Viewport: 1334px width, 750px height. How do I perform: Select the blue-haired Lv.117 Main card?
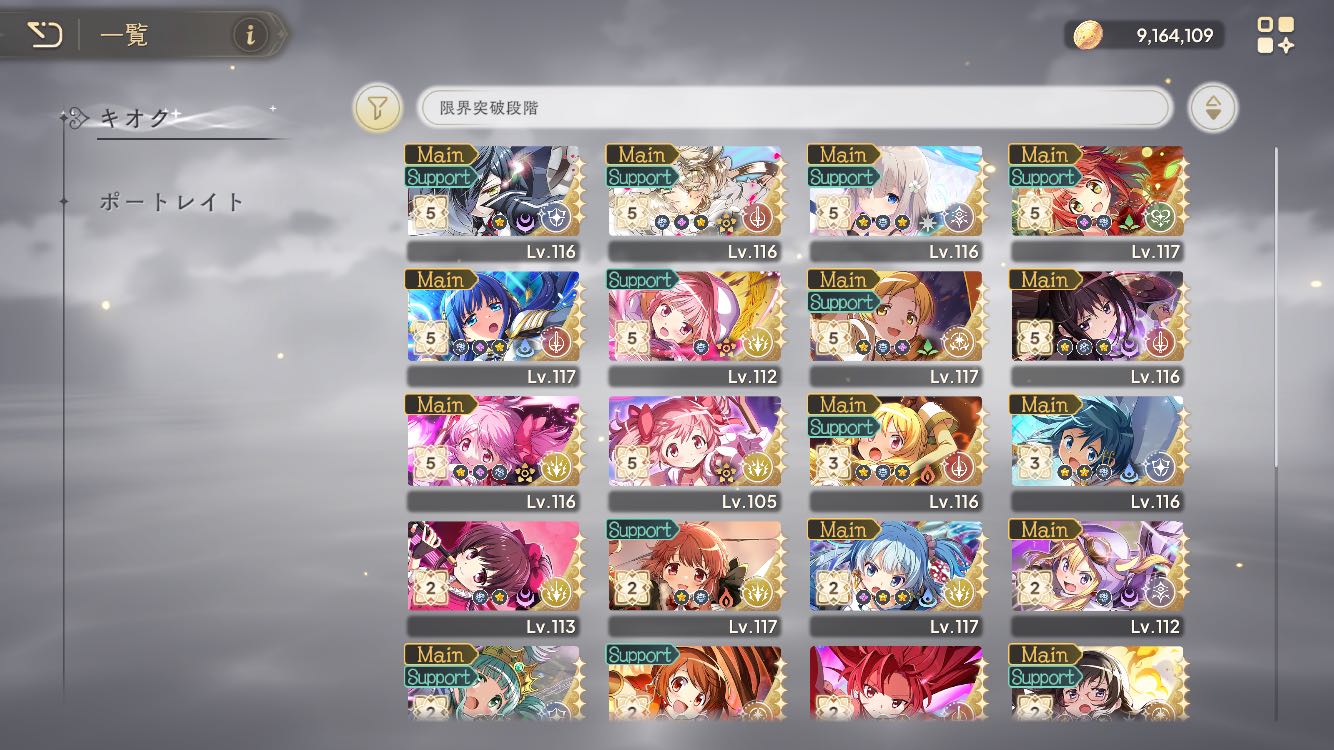pos(493,328)
